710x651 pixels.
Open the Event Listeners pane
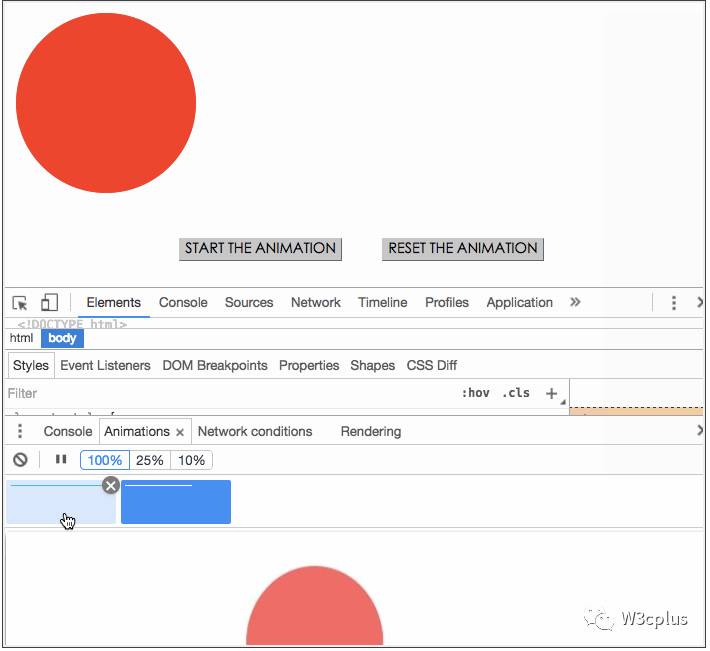tap(105, 365)
